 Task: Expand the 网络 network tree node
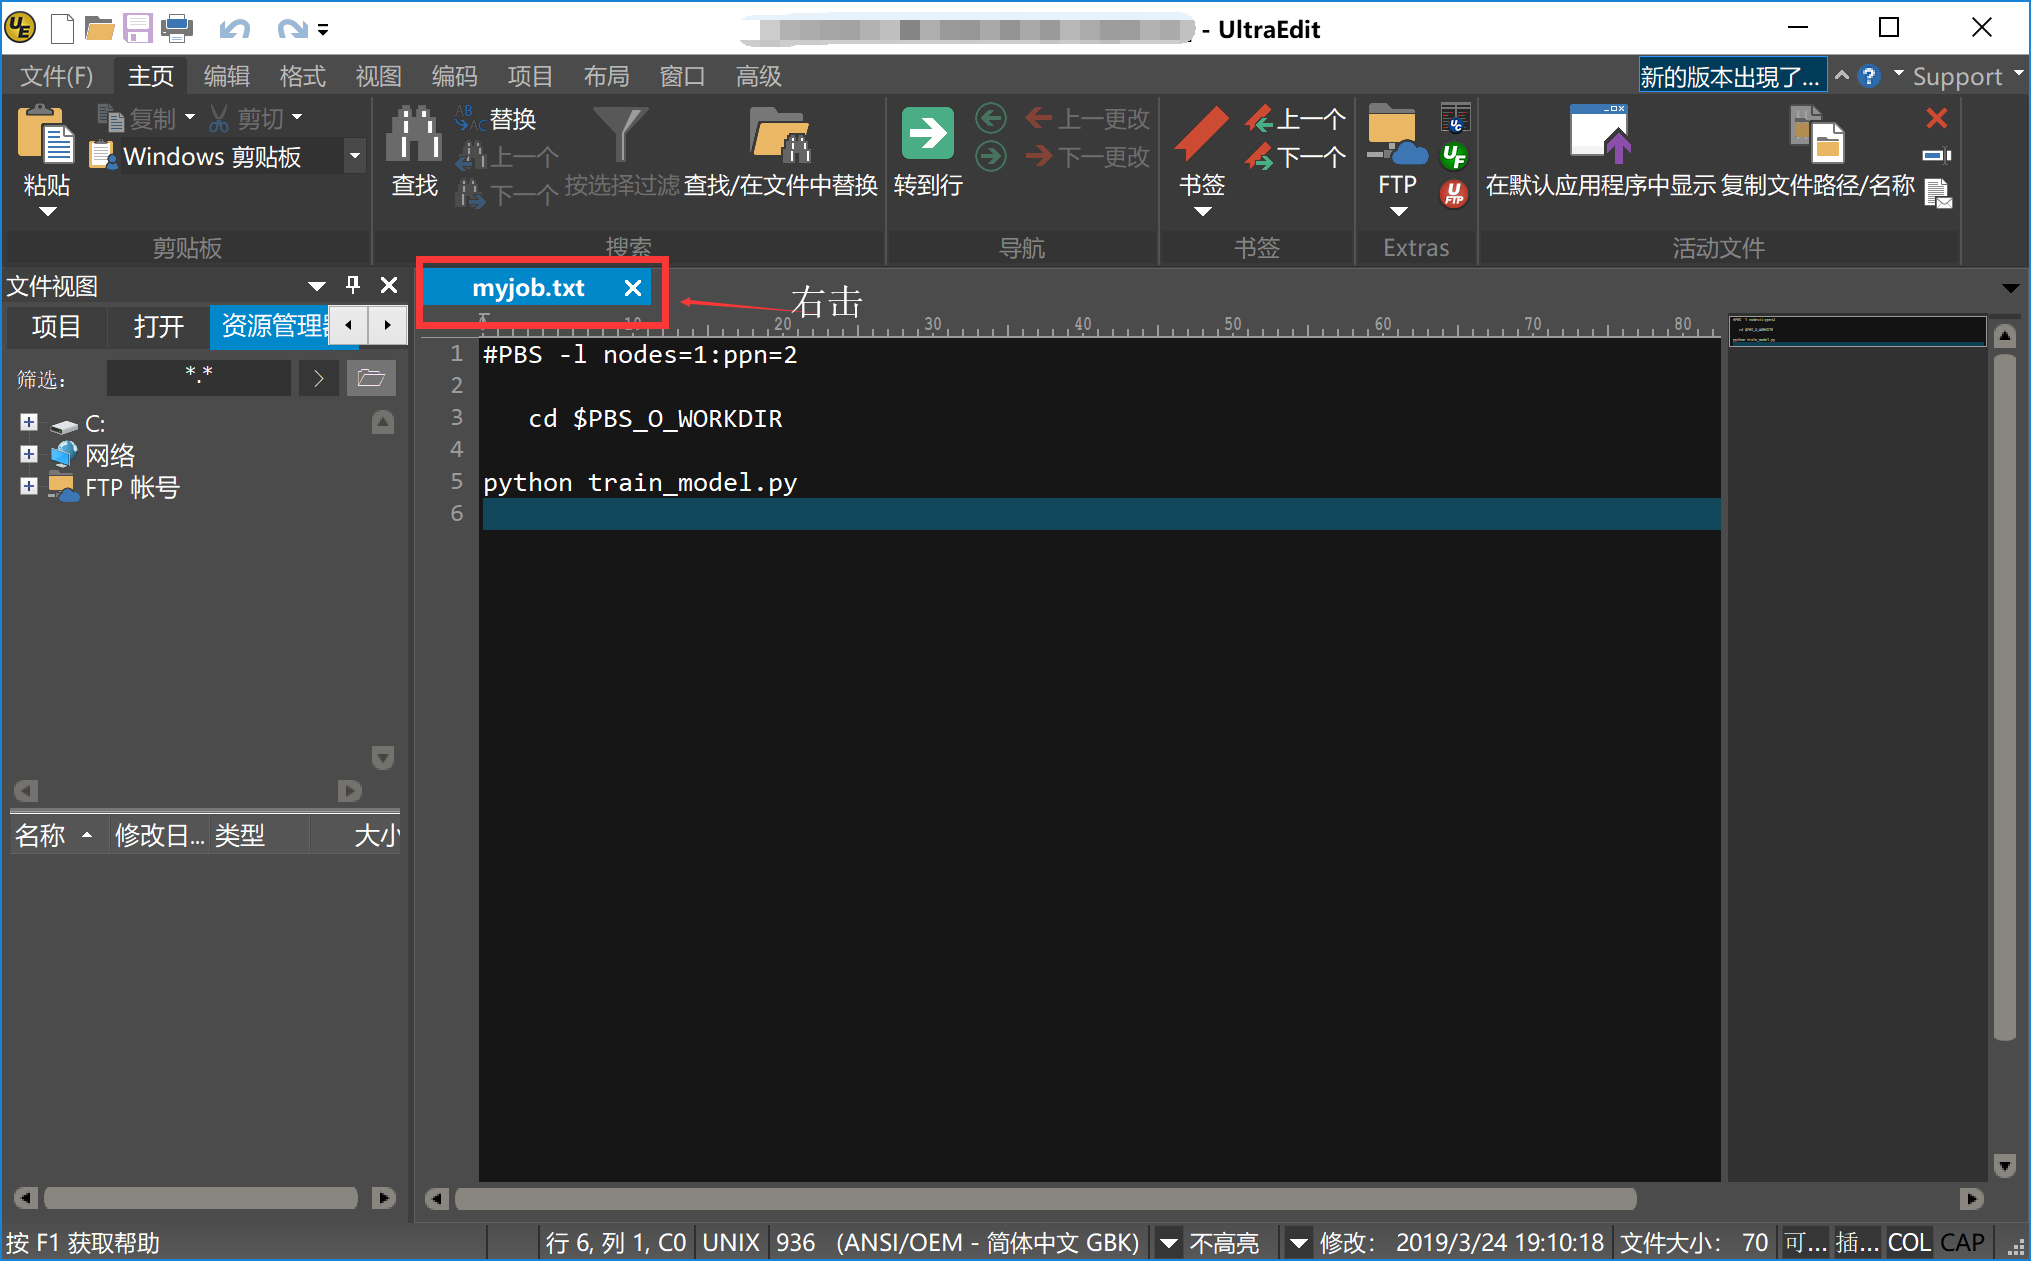[x=29, y=454]
